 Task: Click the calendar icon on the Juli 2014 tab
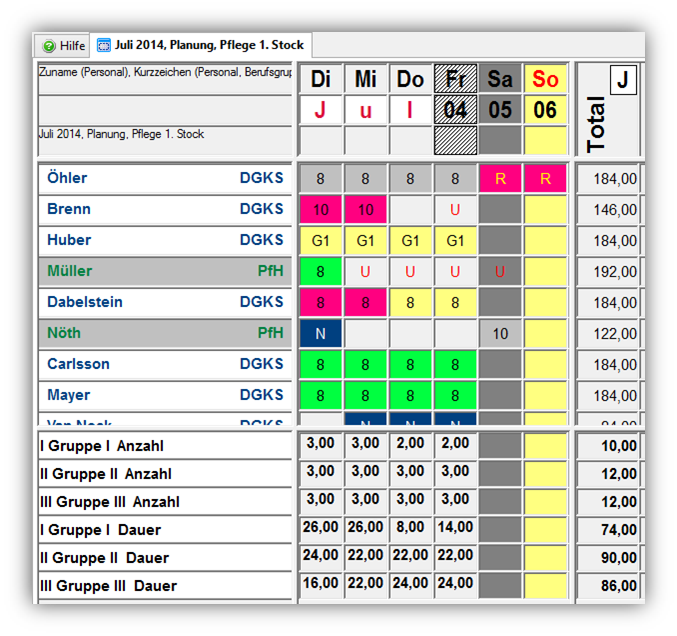tap(104, 46)
